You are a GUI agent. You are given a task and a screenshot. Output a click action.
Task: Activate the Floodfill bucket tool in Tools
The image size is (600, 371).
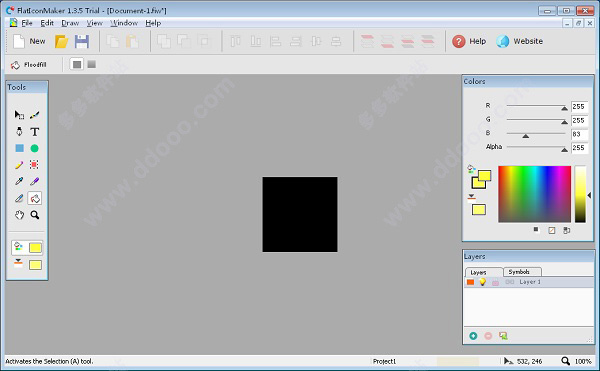pos(34,198)
